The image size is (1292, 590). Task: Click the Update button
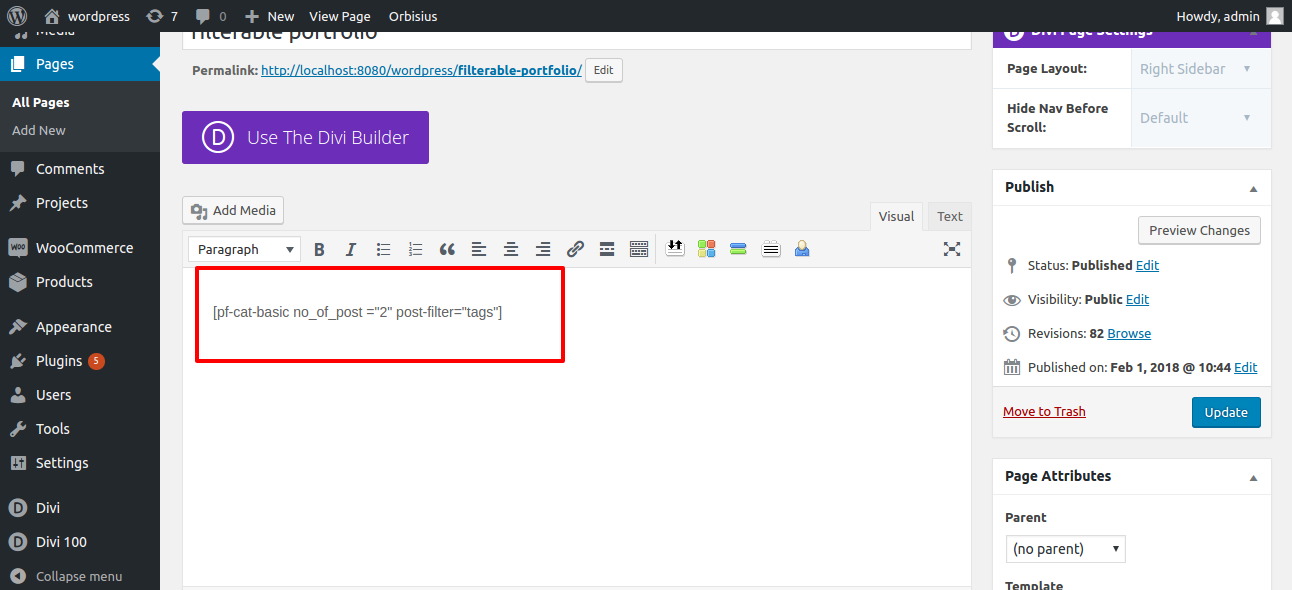tap(1225, 412)
